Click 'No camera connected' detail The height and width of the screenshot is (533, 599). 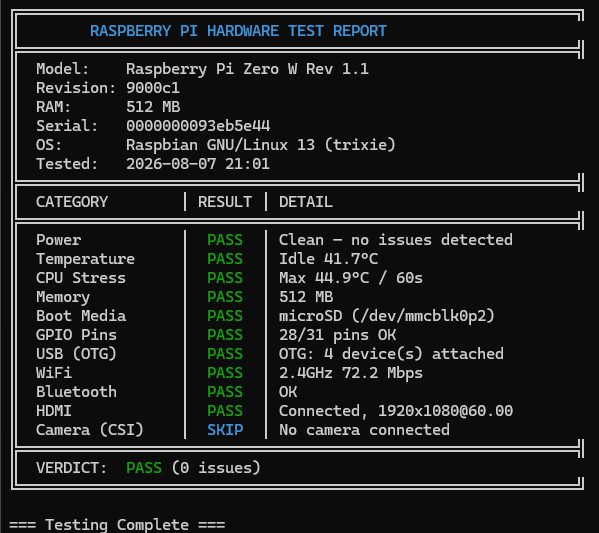(364, 430)
